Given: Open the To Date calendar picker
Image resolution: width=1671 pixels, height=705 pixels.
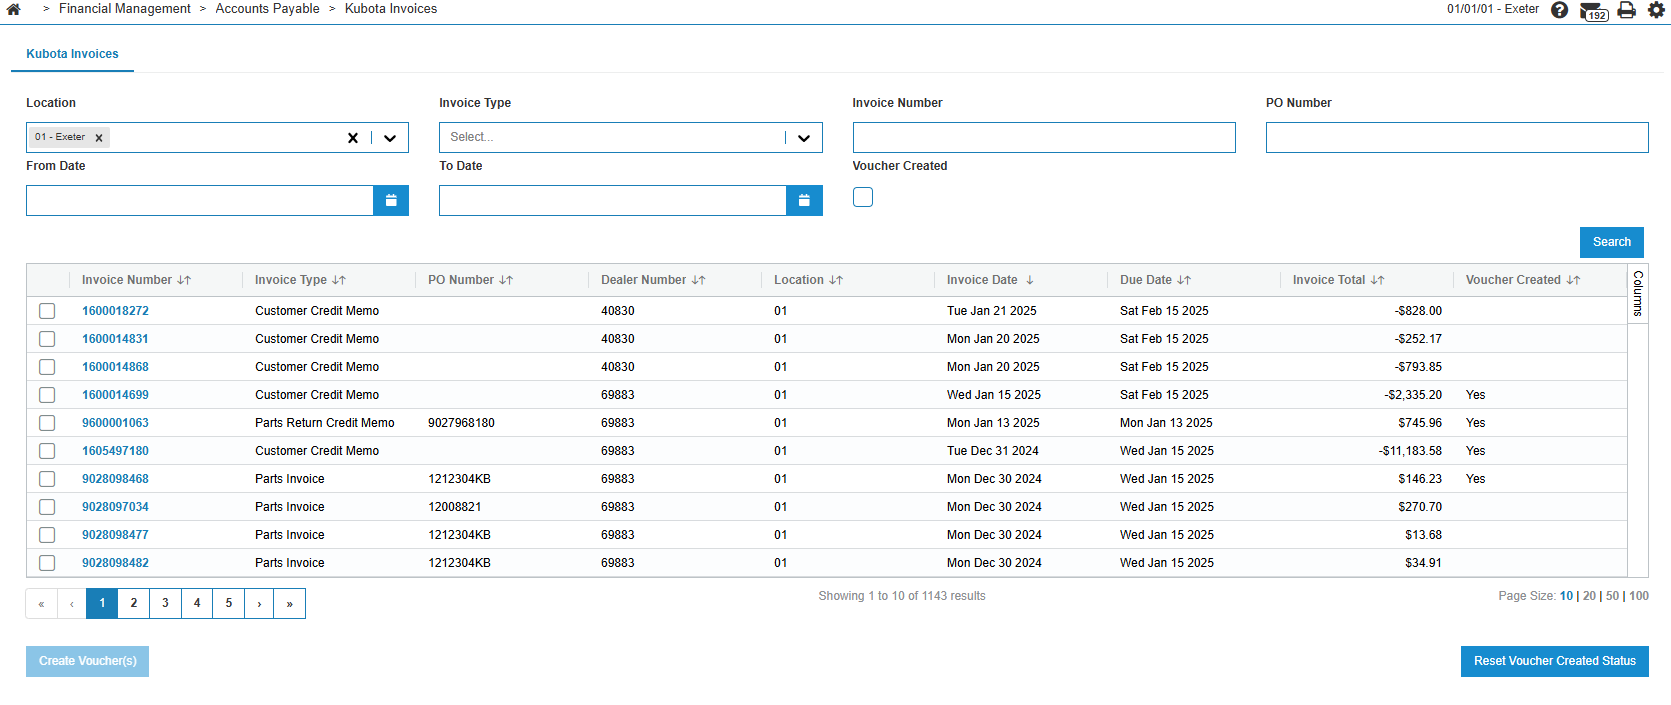Looking at the screenshot, I should [804, 200].
